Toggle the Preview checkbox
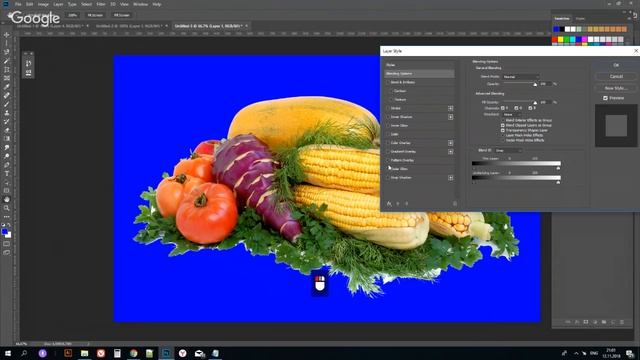The width and height of the screenshot is (640, 360). pos(605,98)
